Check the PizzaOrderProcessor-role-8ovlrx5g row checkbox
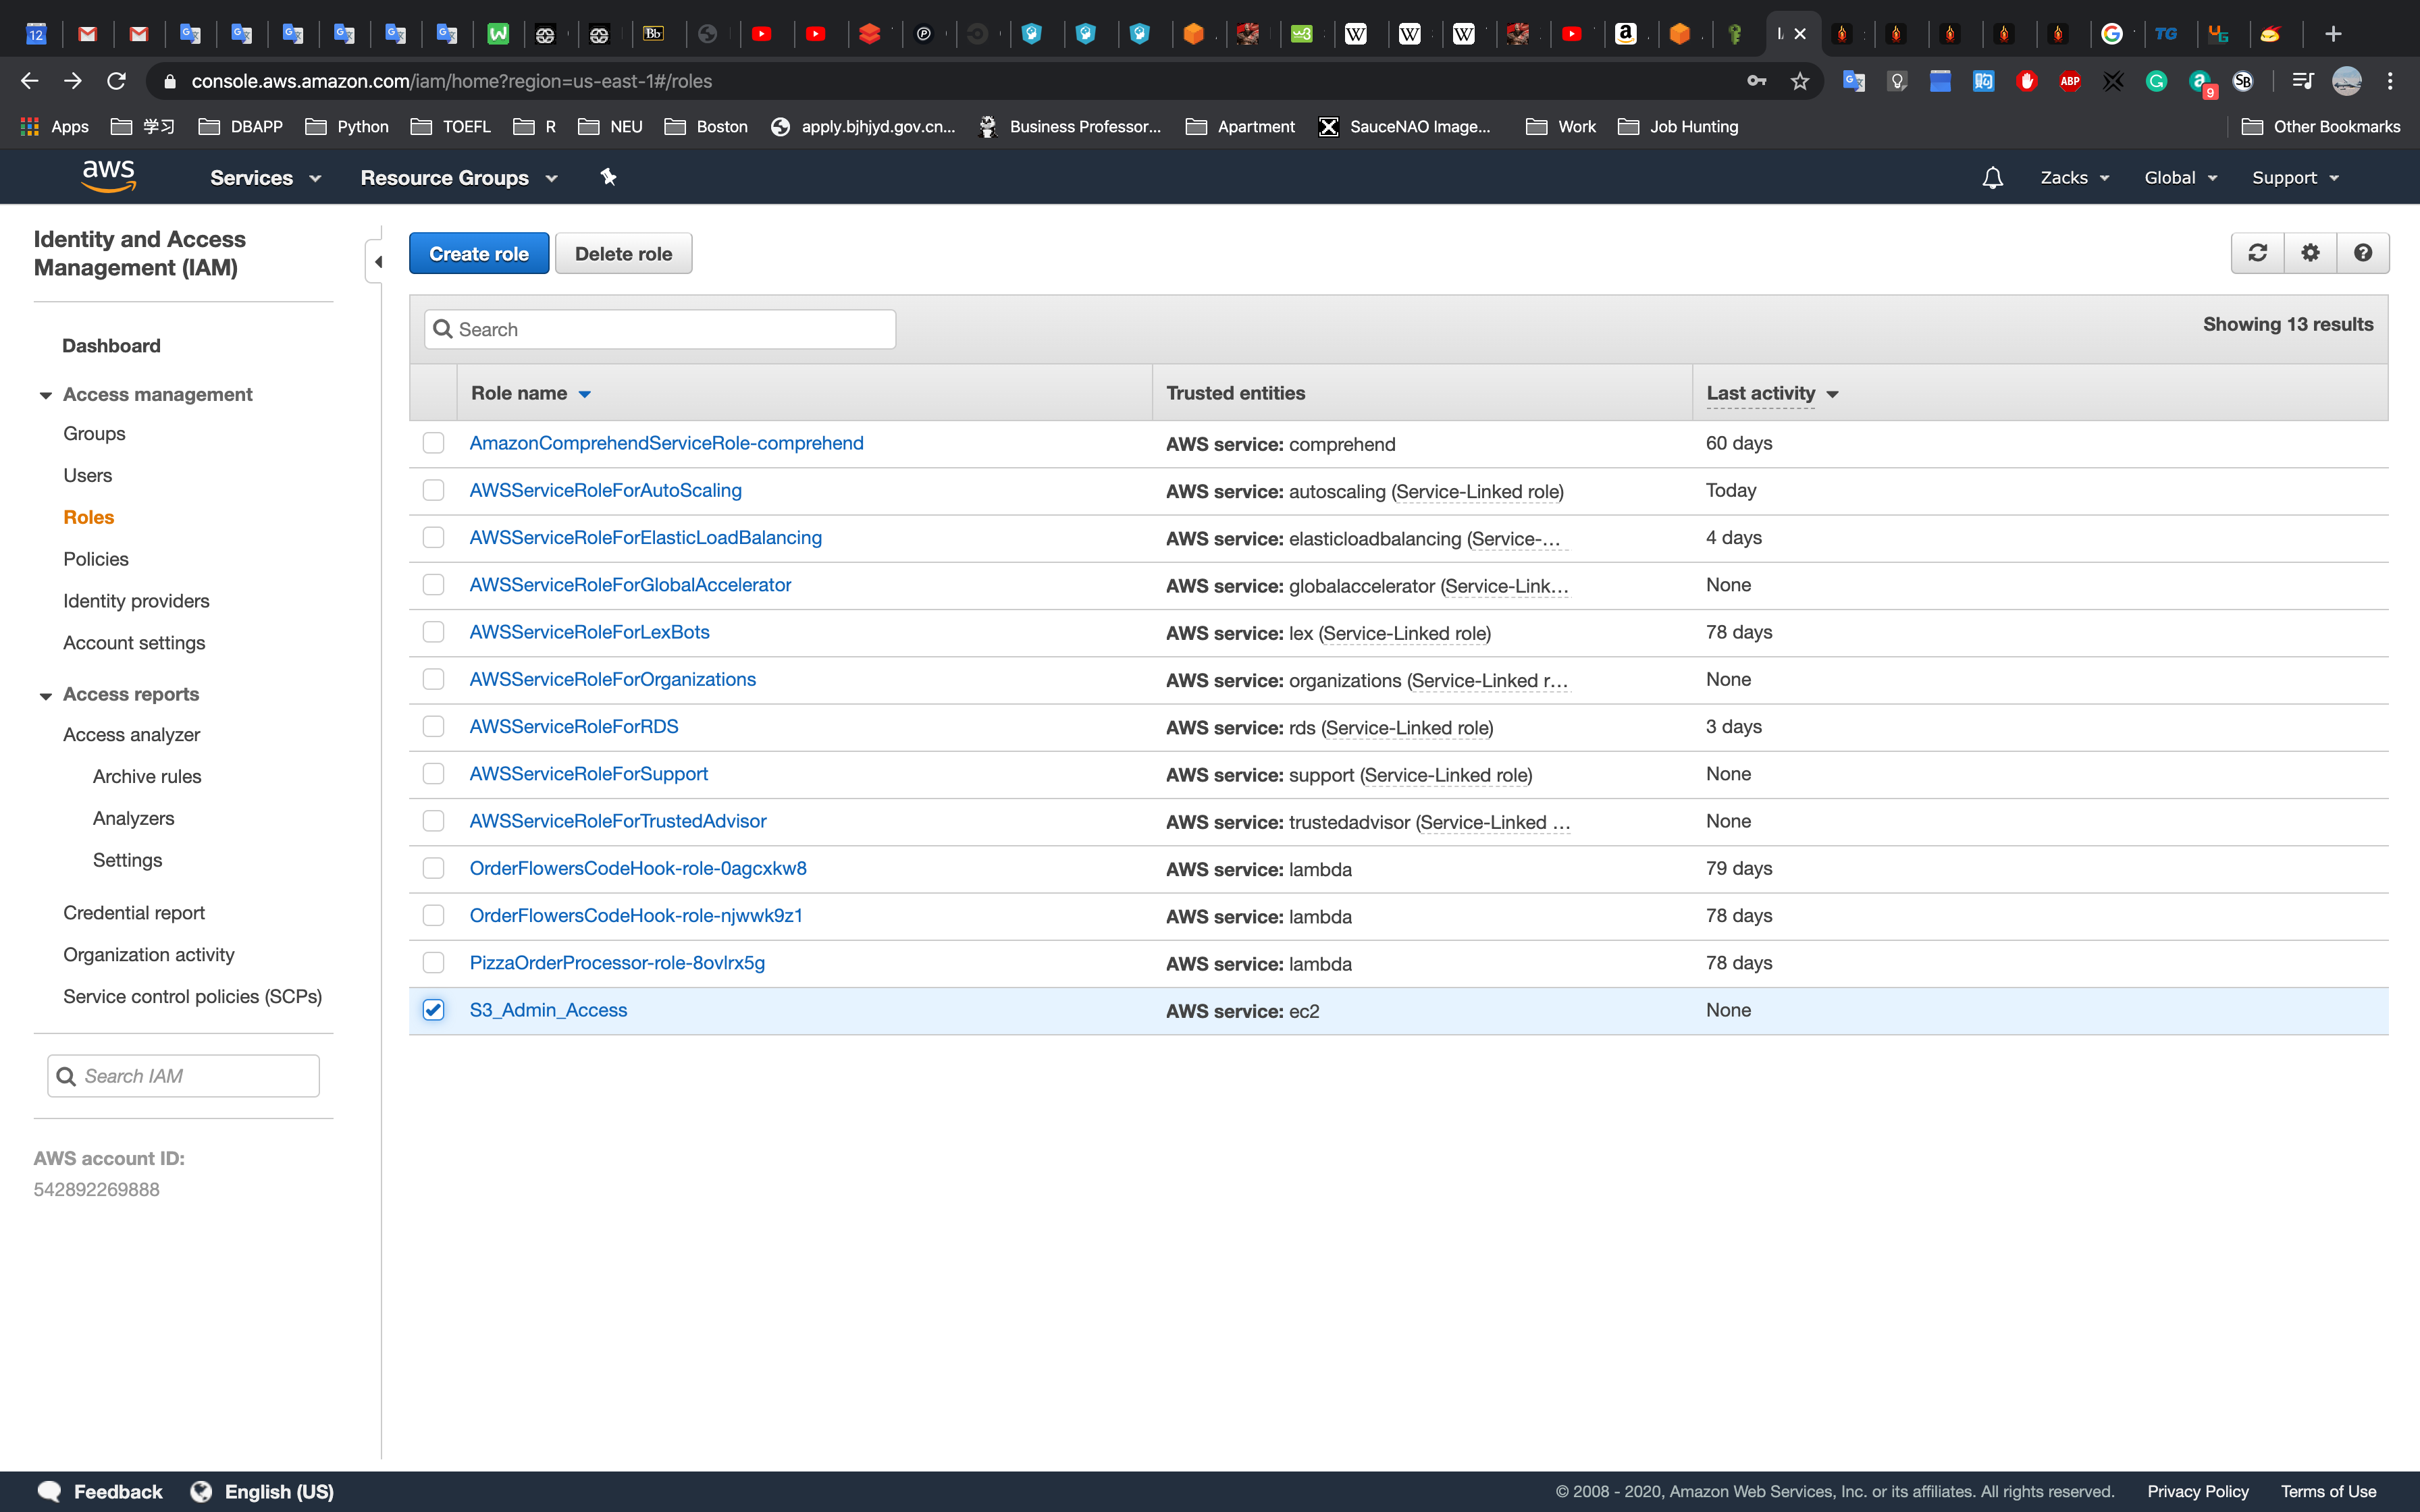2420x1512 pixels. coord(433,963)
